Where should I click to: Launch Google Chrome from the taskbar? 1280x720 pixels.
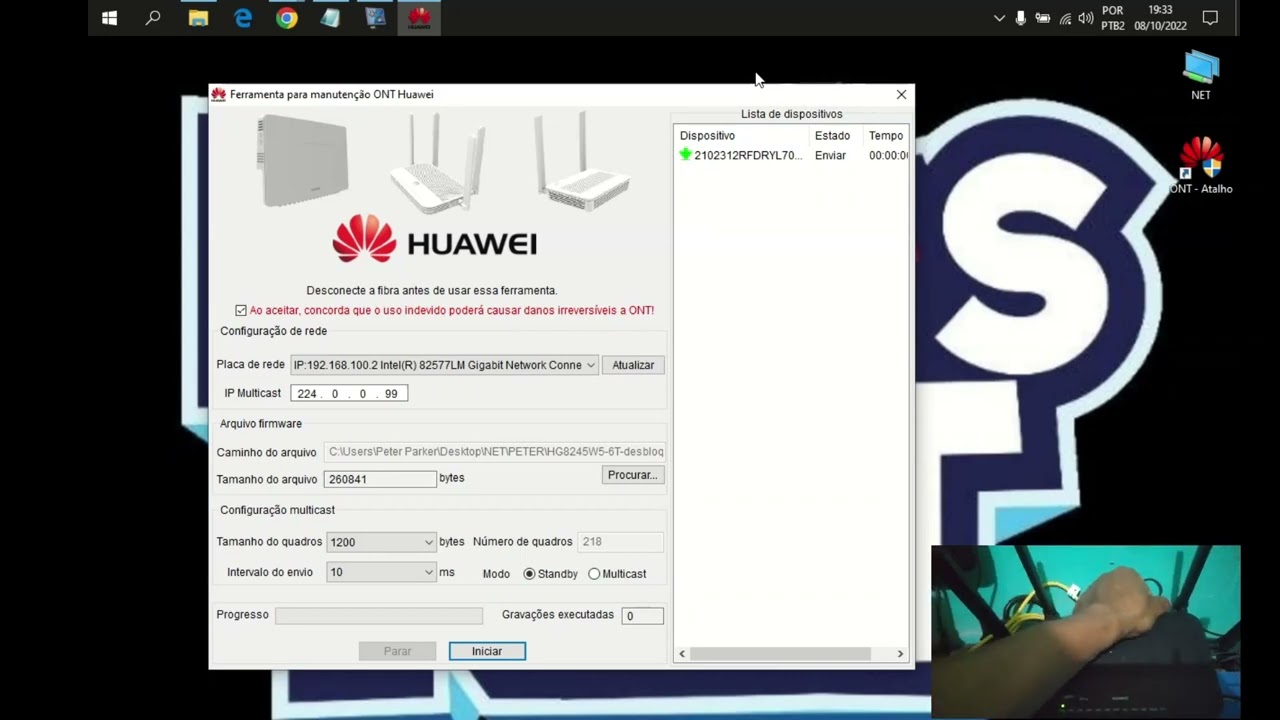pyautogui.click(x=287, y=18)
